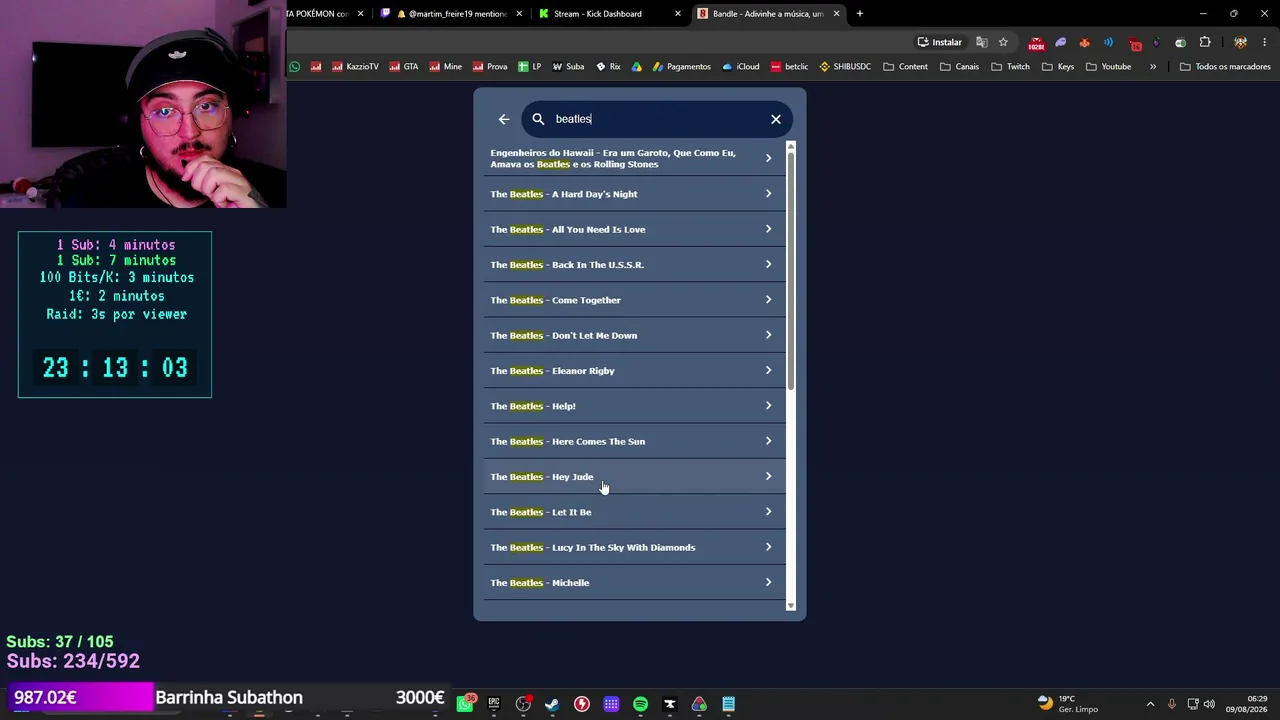Open a new browser tab
1280x720 pixels.
point(860,14)
